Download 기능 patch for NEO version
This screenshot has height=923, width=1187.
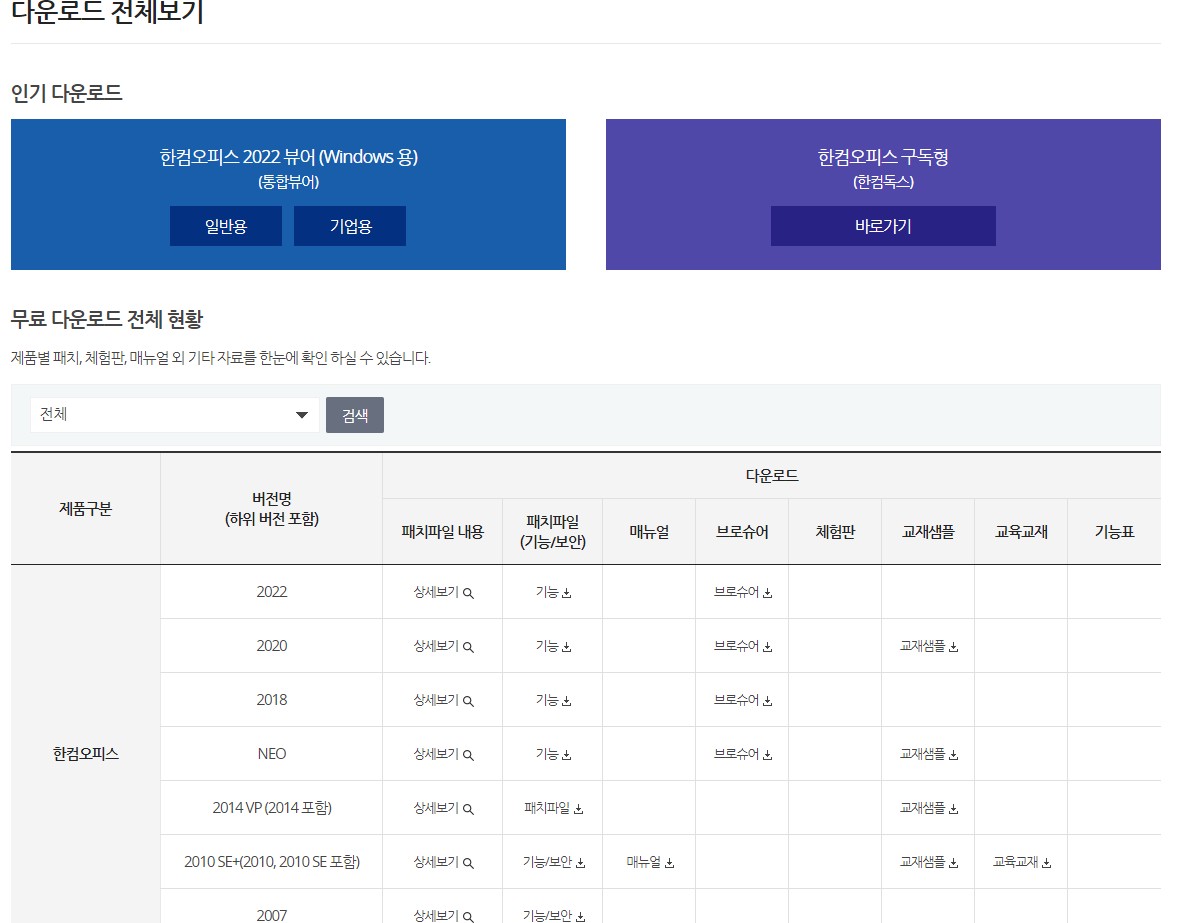(553, 754)
